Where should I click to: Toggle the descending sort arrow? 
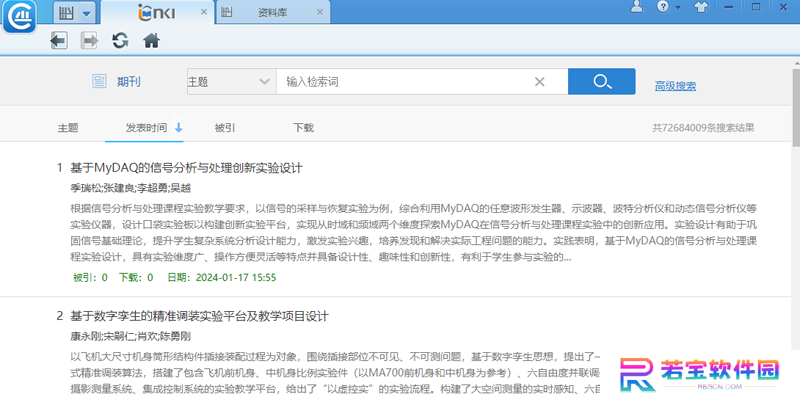point(179,128)
